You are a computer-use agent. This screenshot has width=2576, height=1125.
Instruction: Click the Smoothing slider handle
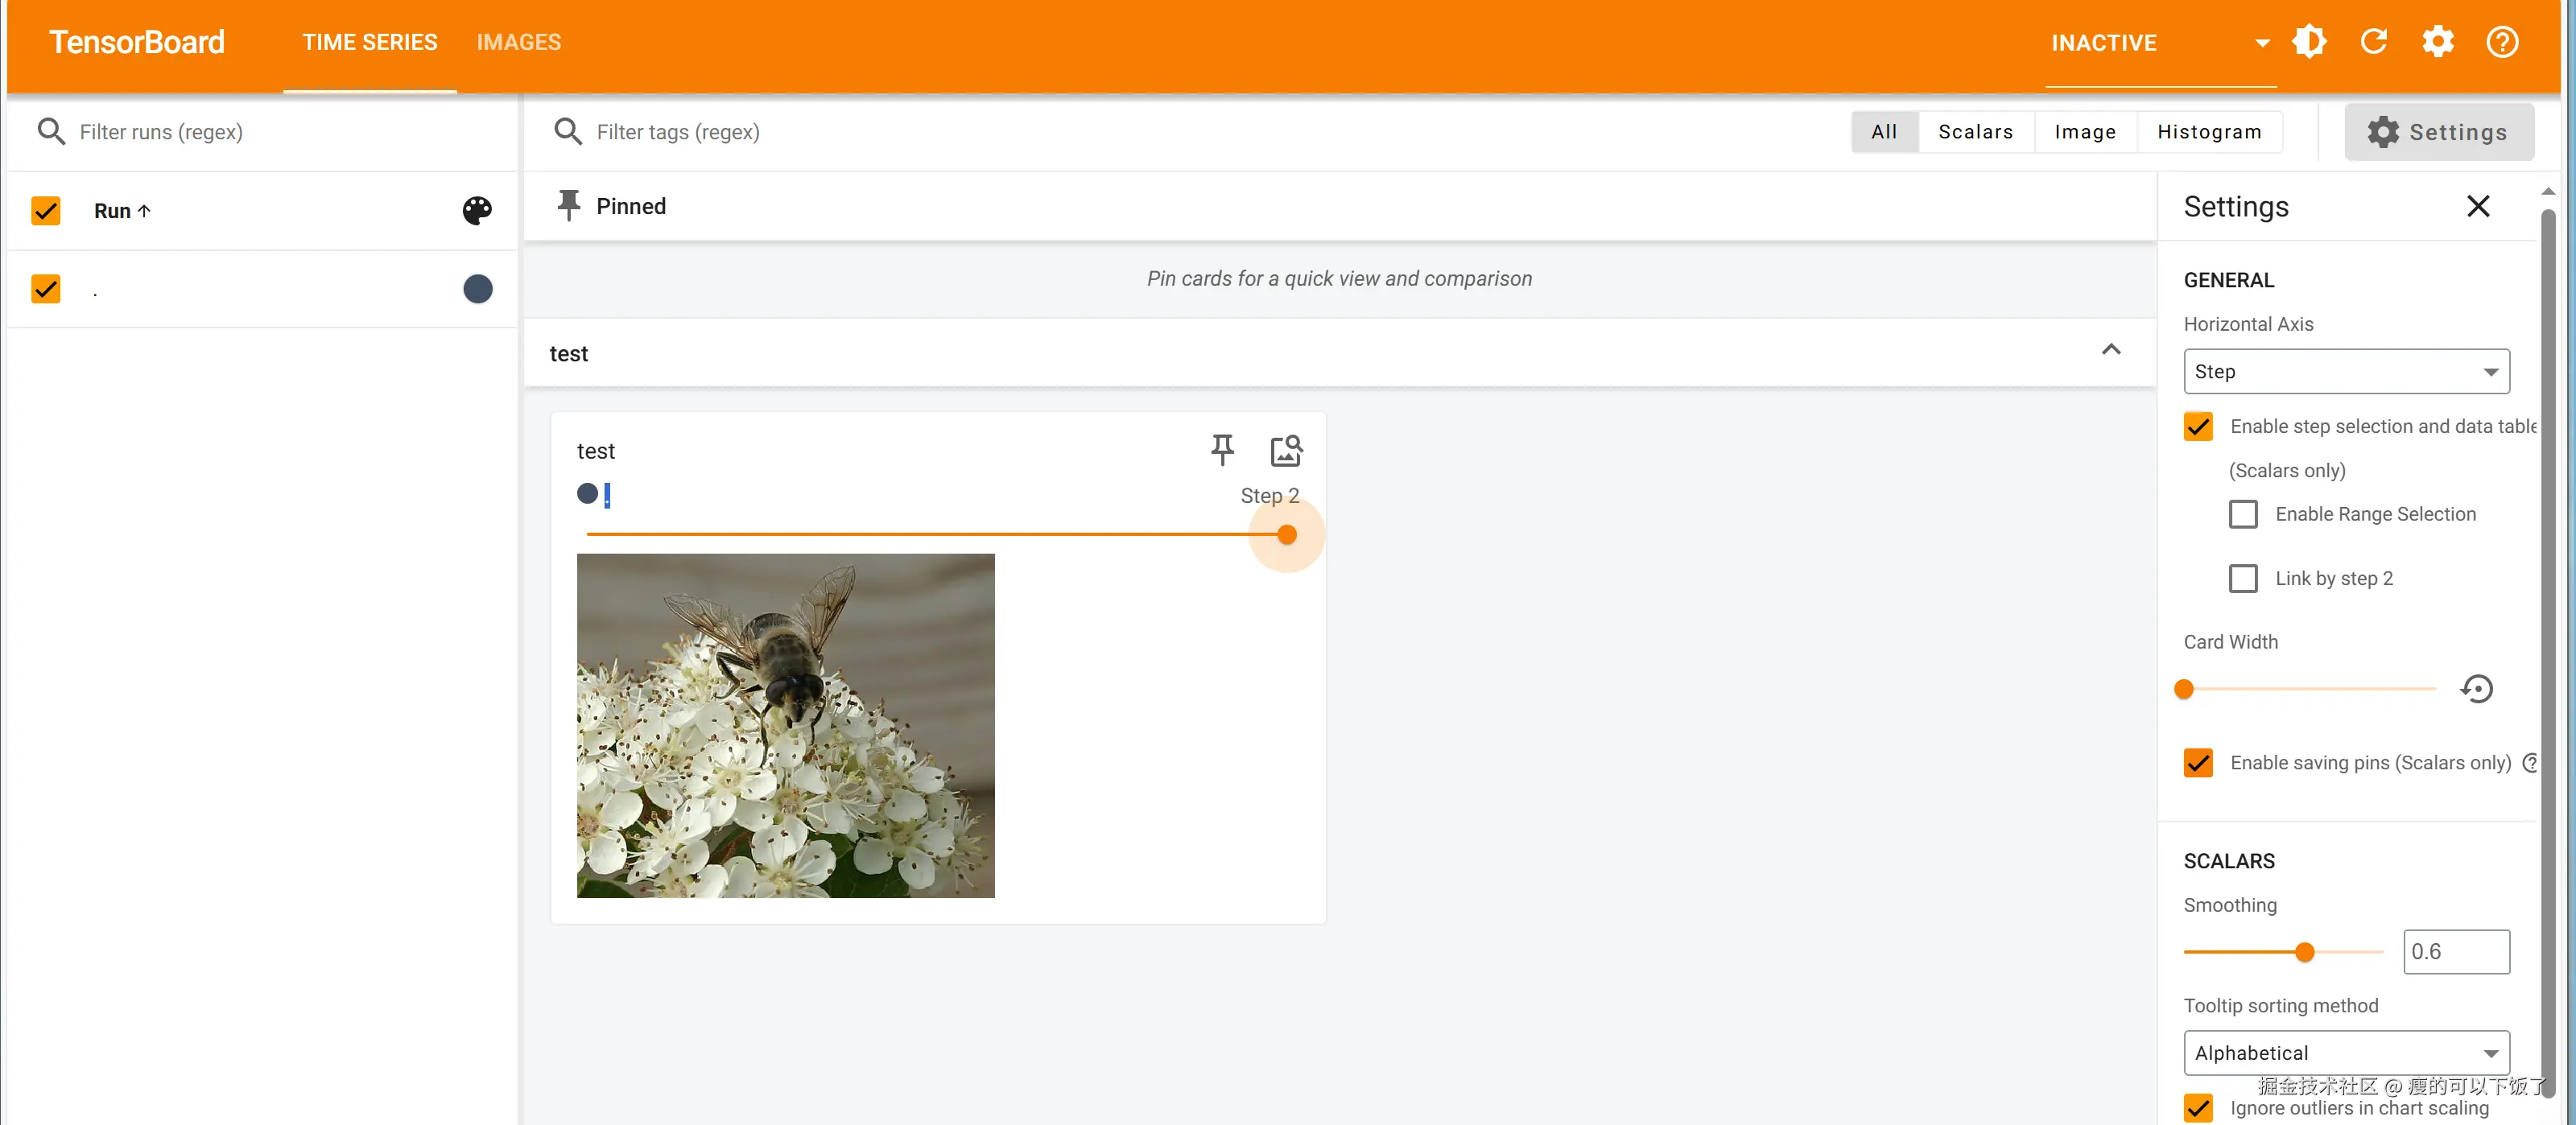coord(2304,952)
